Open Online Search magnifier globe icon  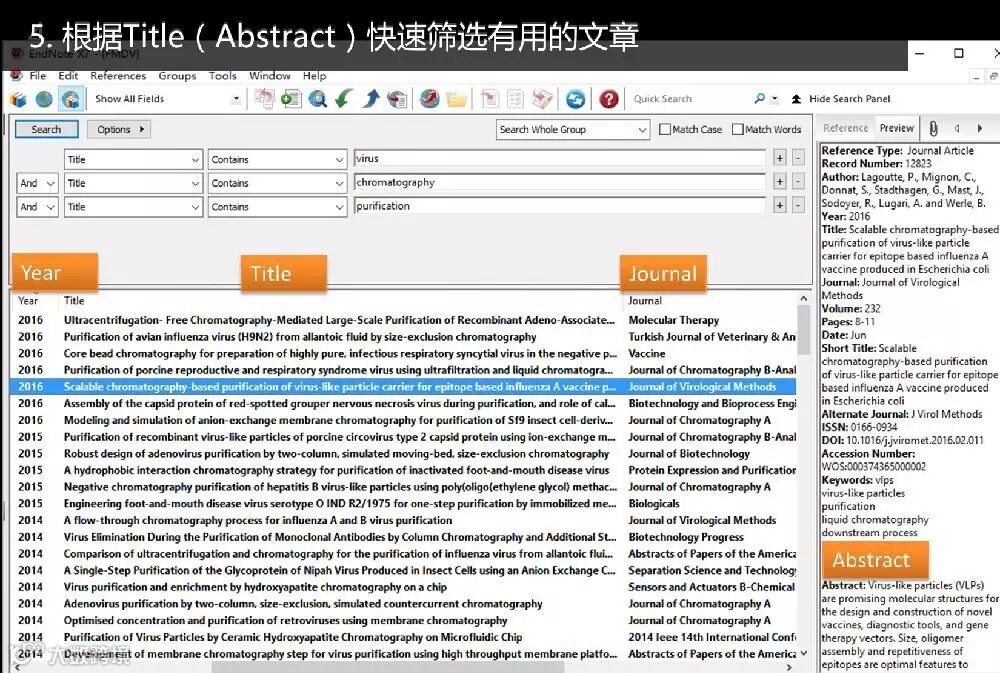(318, 99)
